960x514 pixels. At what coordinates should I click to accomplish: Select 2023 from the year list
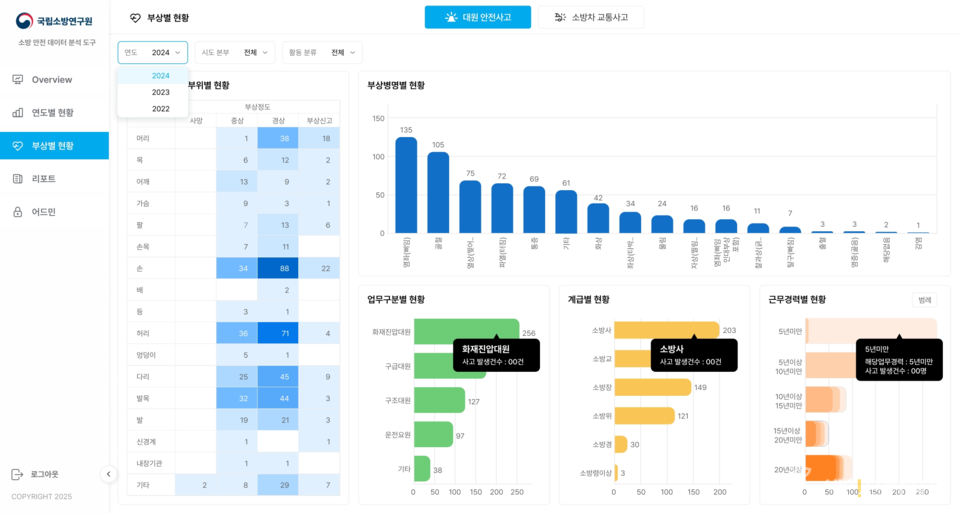160,92
